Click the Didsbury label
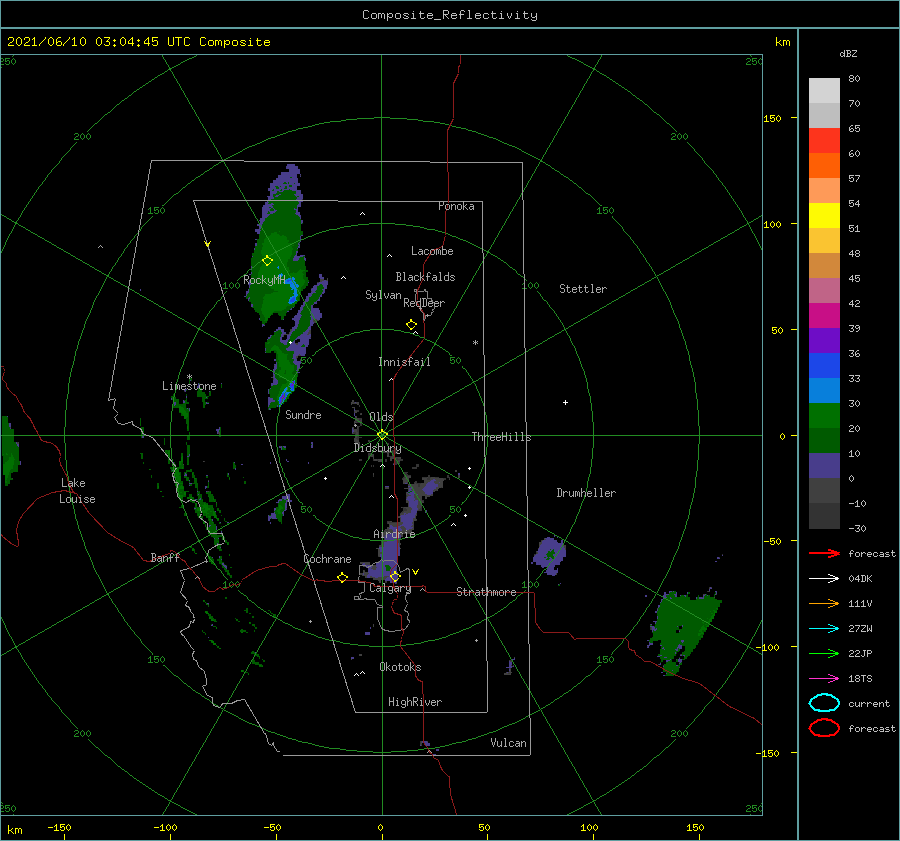Screen dimensions: 900x841 [x=377, y=448]
